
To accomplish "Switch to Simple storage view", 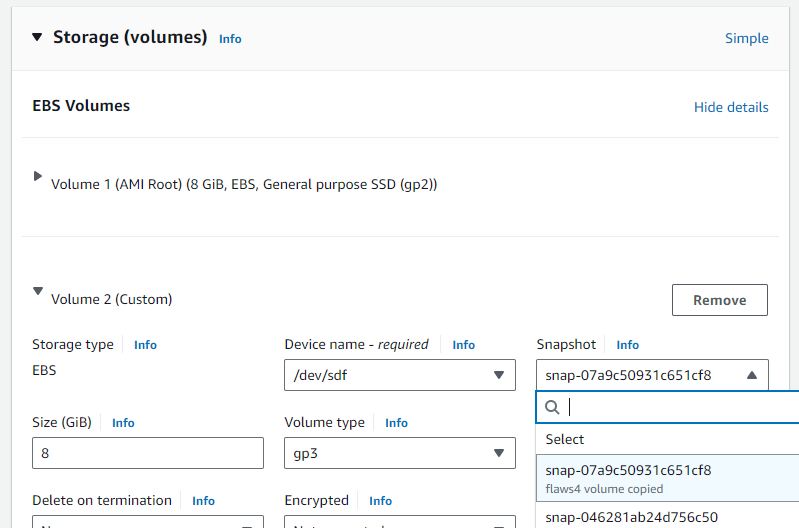I will 746,38.
